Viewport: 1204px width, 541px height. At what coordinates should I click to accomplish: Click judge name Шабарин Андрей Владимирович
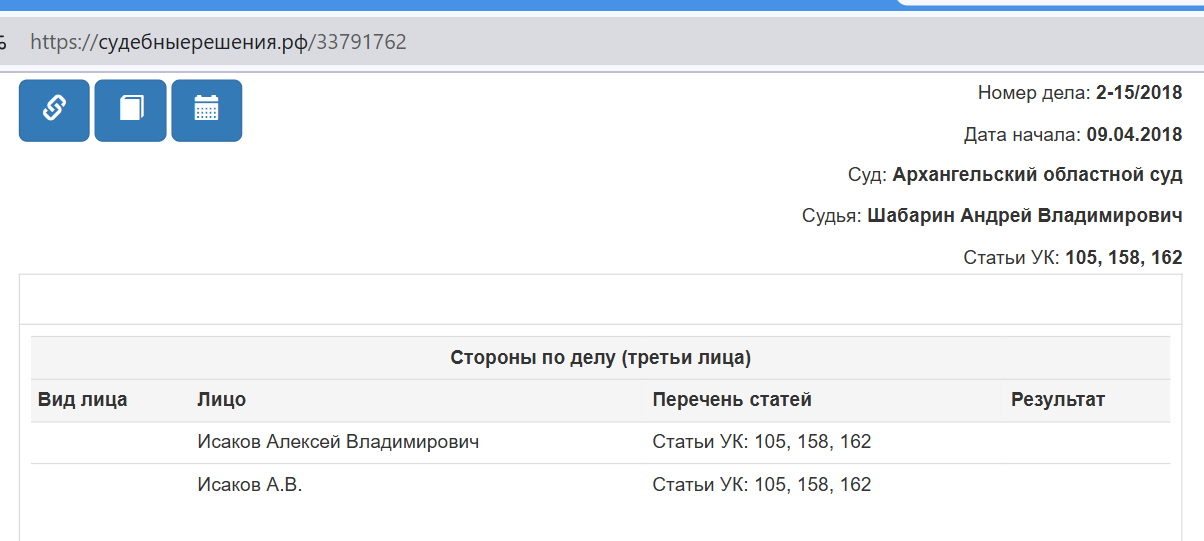pyautogui.click(x=1025, y=216)
